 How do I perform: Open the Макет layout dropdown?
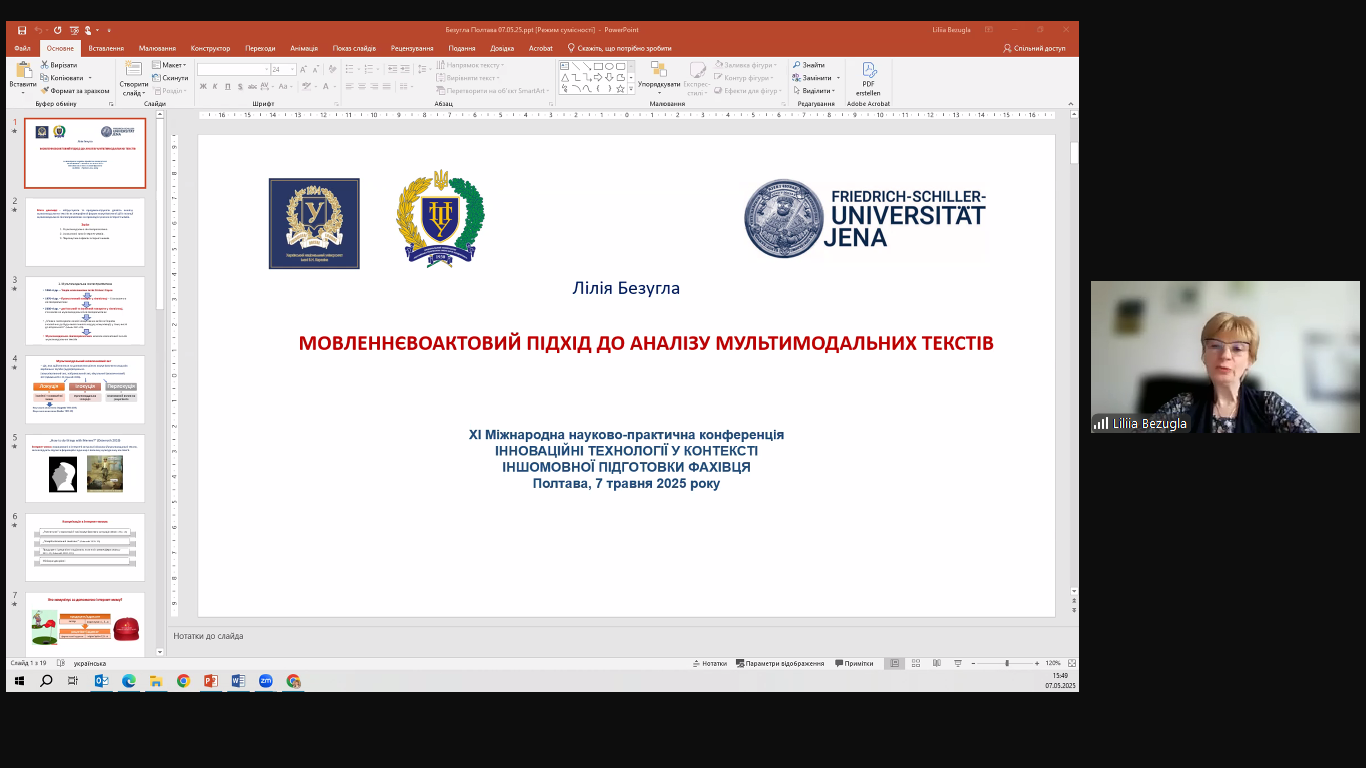(169, 65)
